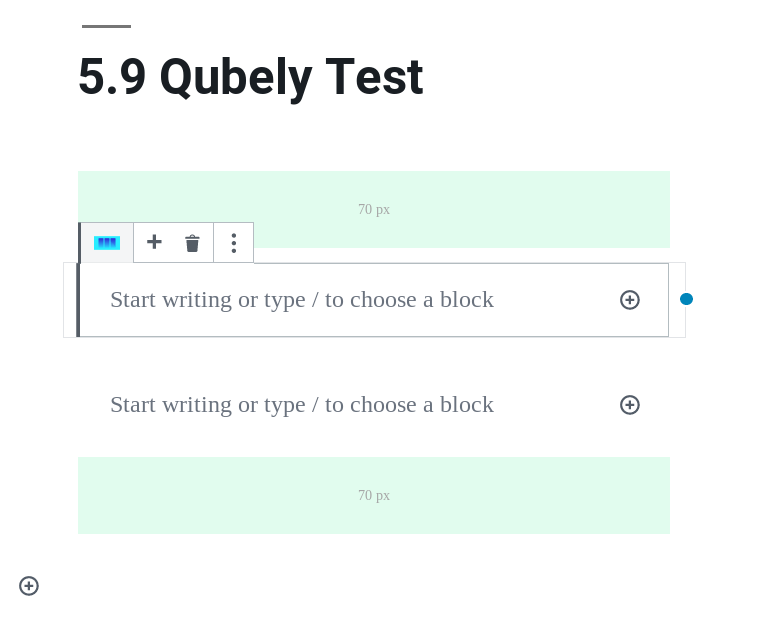The width and height of the screenshot is (775, 619).
Task: Open the three-dot more options menu
Action: tap(233, 243)
